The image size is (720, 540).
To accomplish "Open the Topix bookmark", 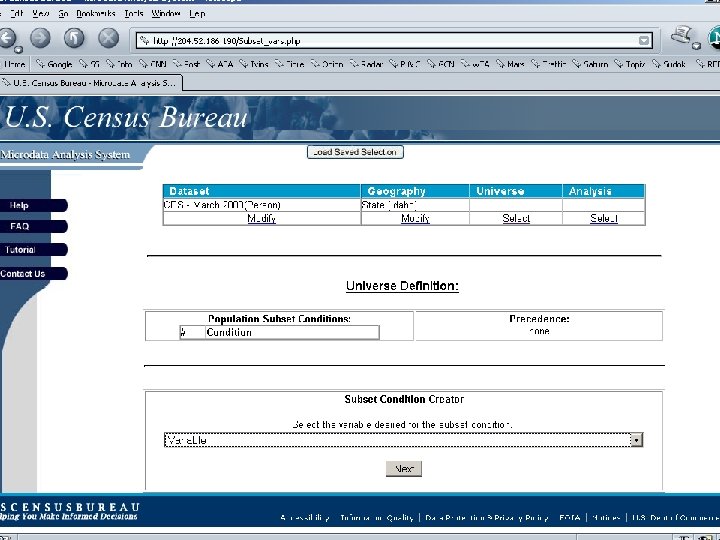I will pyautogui.click(x=630, y=64).
